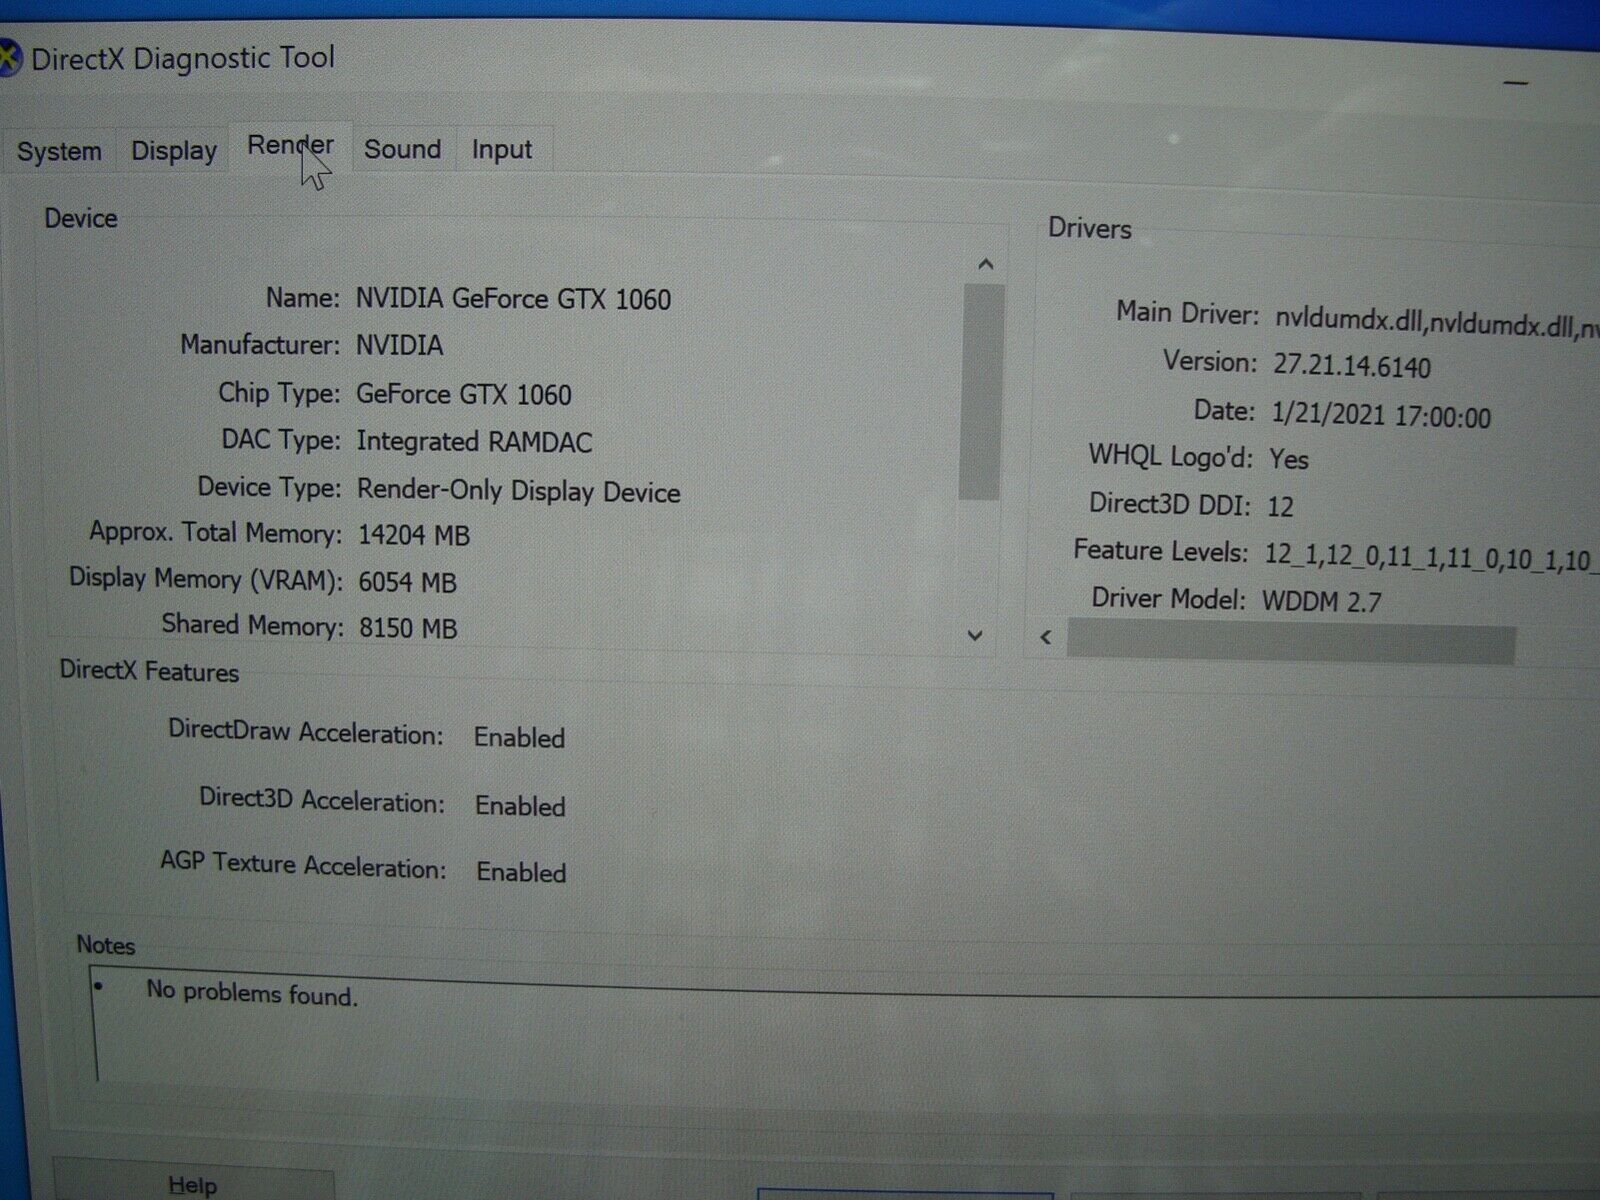Click the 'Shared Memory:' label
This screenshot has width=1600, height=1200.
click(252, 625)
